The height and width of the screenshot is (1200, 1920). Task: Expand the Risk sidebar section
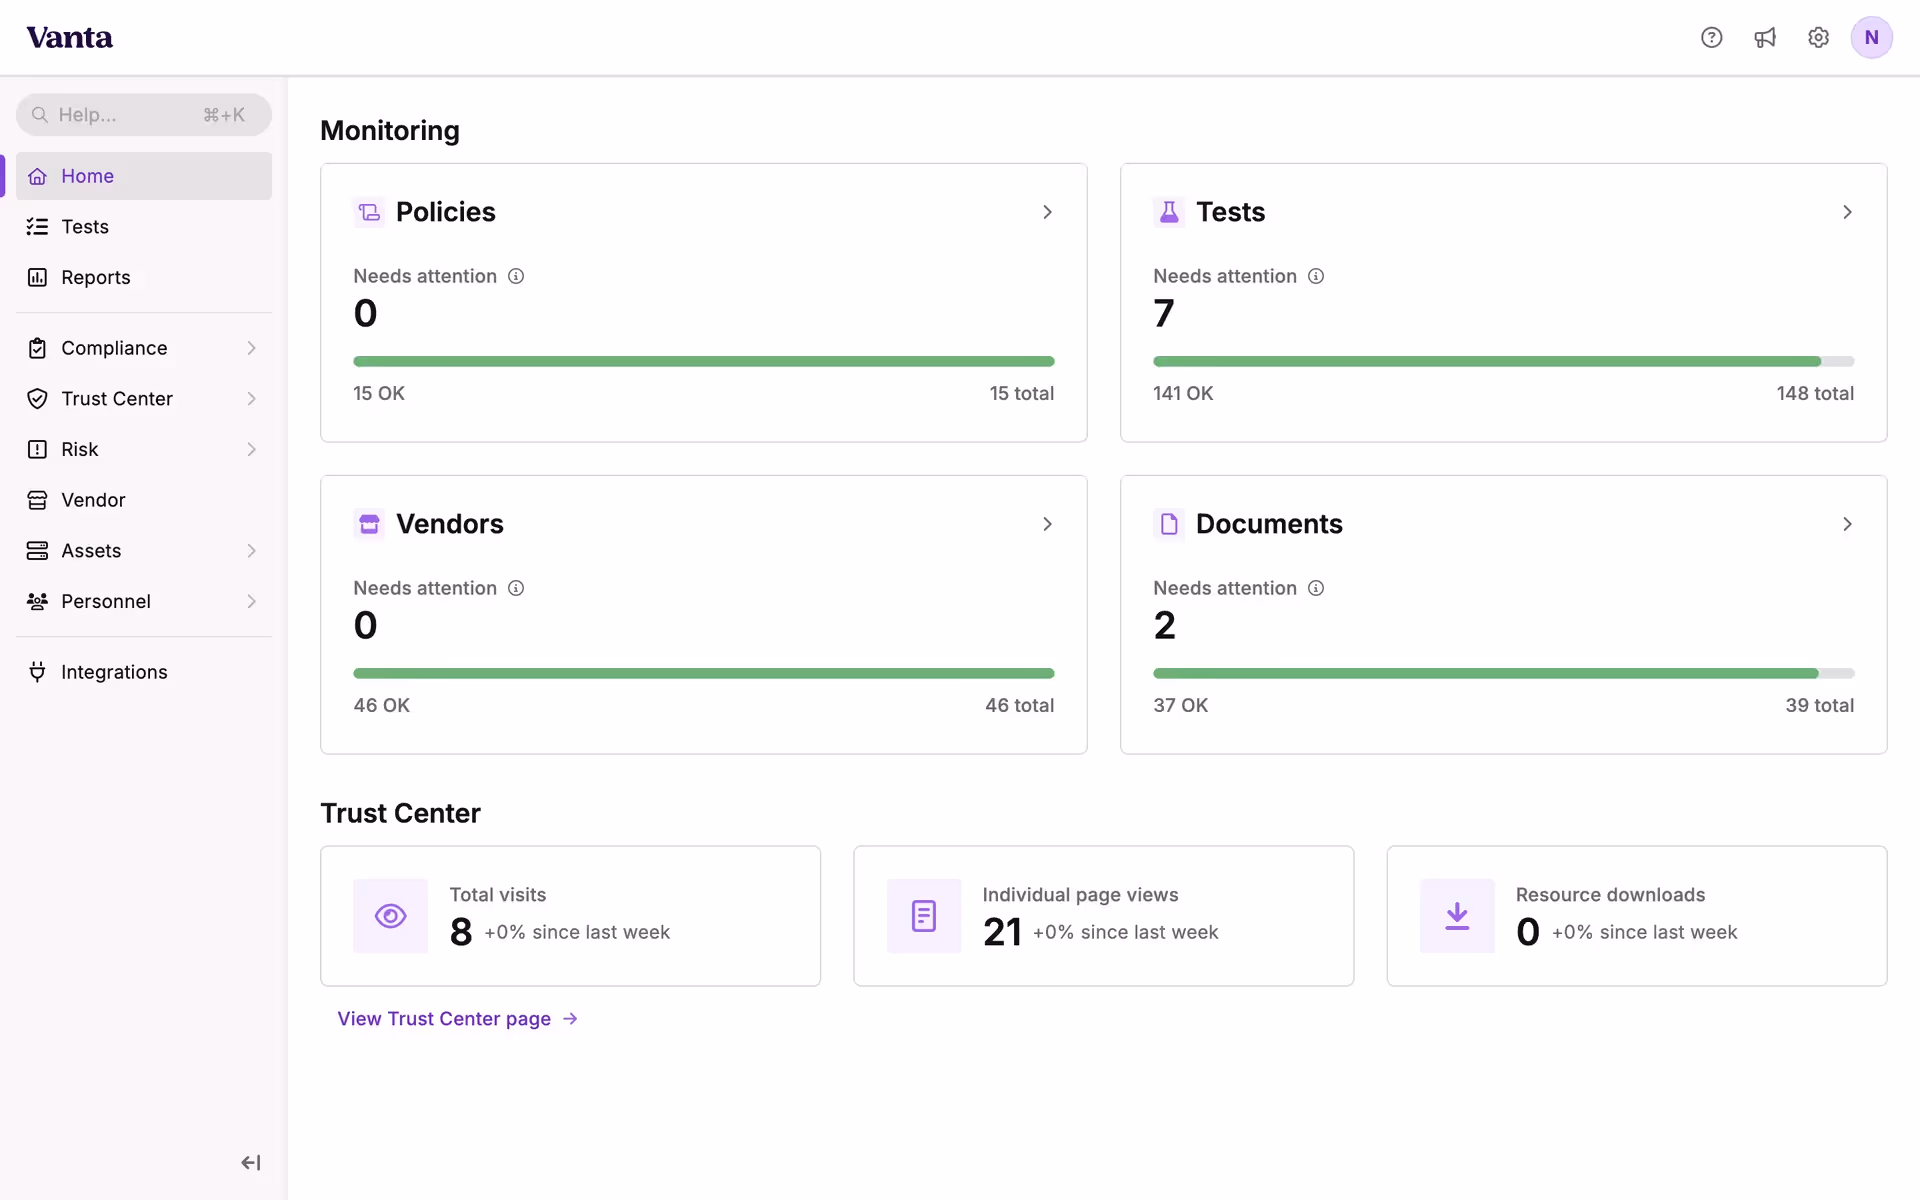251,450
